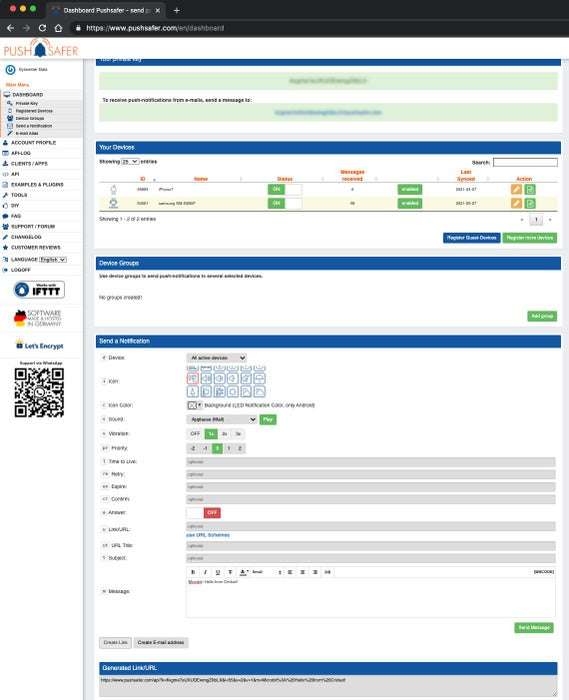The image size is (569, 700).
Task: Open ACCOUNT PROFILE in the sidebar menu
Action: coord(33,143)
